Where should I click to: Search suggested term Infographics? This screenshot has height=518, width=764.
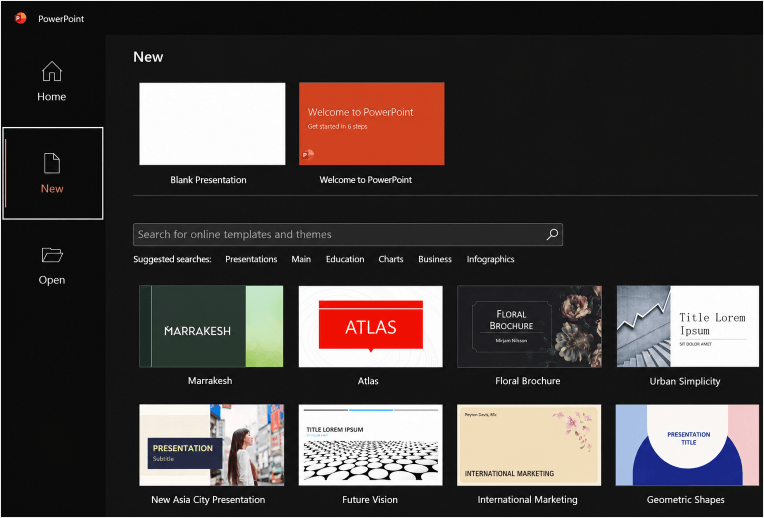tap(490, 259)
